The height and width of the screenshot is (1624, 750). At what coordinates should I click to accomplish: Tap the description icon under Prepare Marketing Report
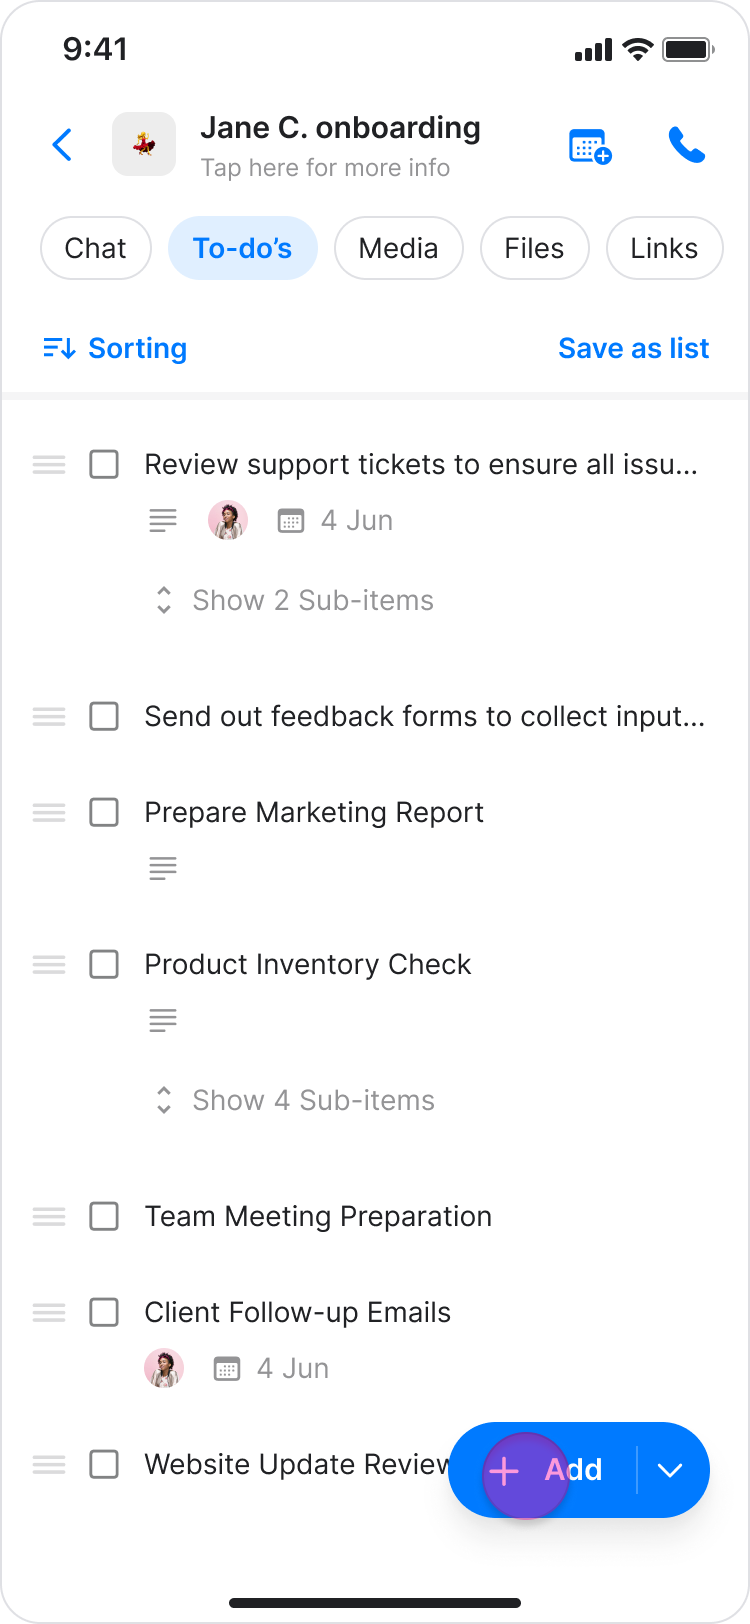[x=163, y=868]
